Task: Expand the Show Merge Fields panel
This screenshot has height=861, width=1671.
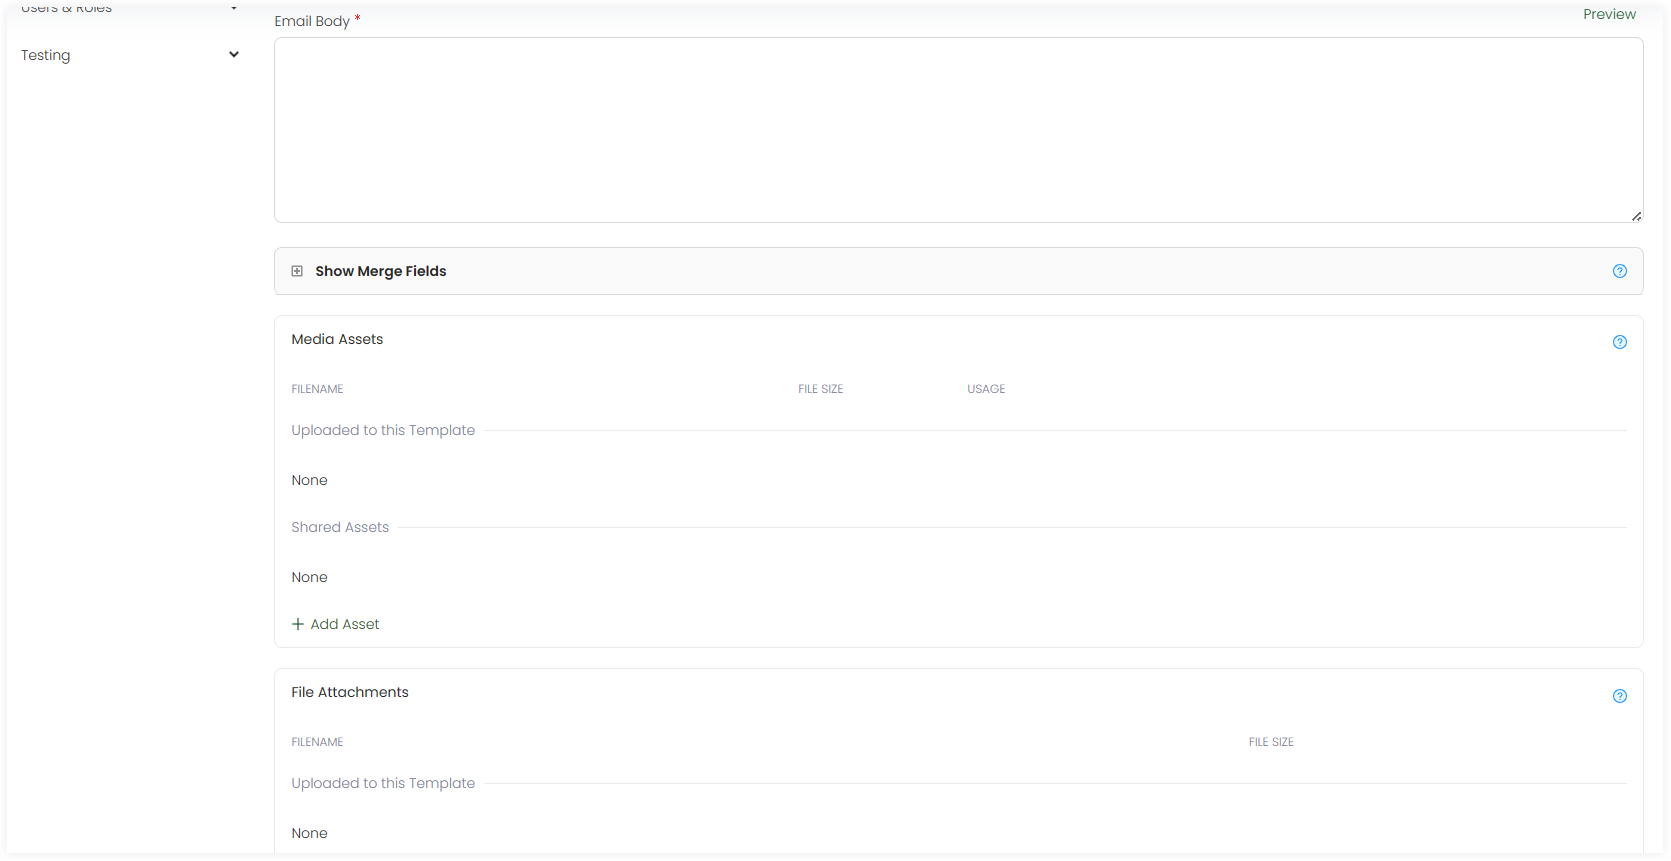Action: [x=958, y=271]
